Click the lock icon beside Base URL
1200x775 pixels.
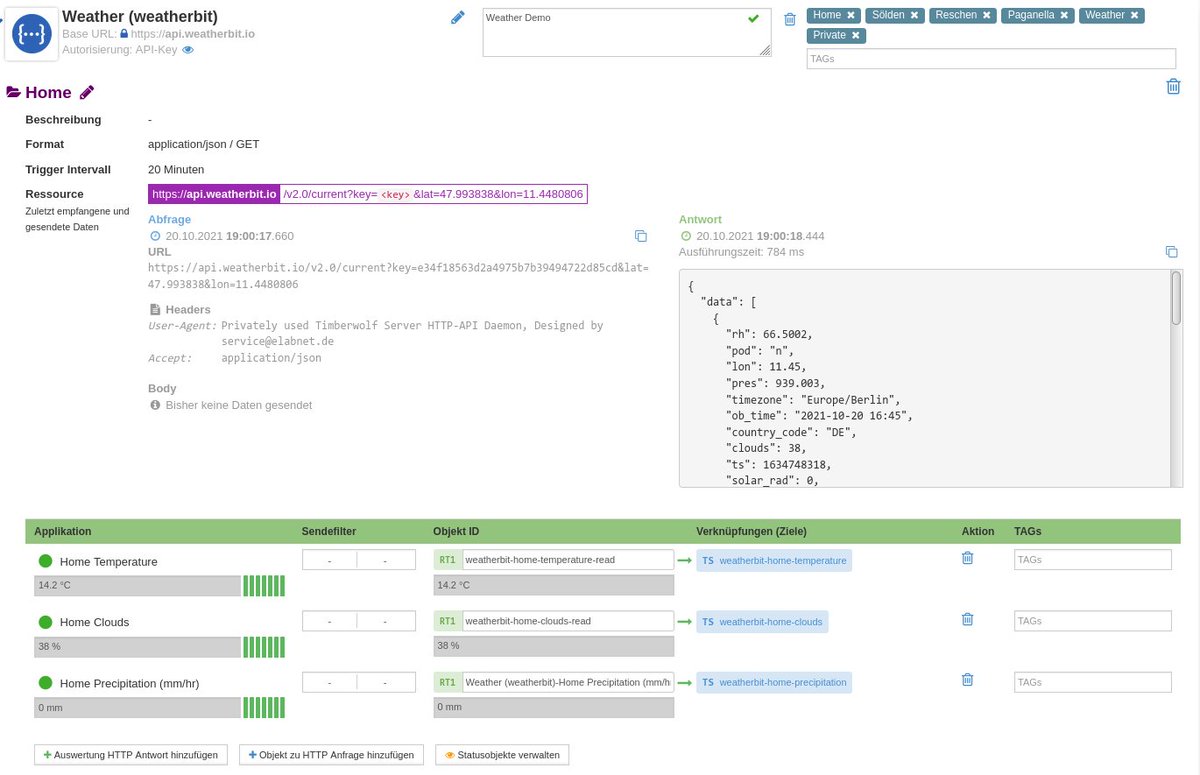(x=124, y=33)
